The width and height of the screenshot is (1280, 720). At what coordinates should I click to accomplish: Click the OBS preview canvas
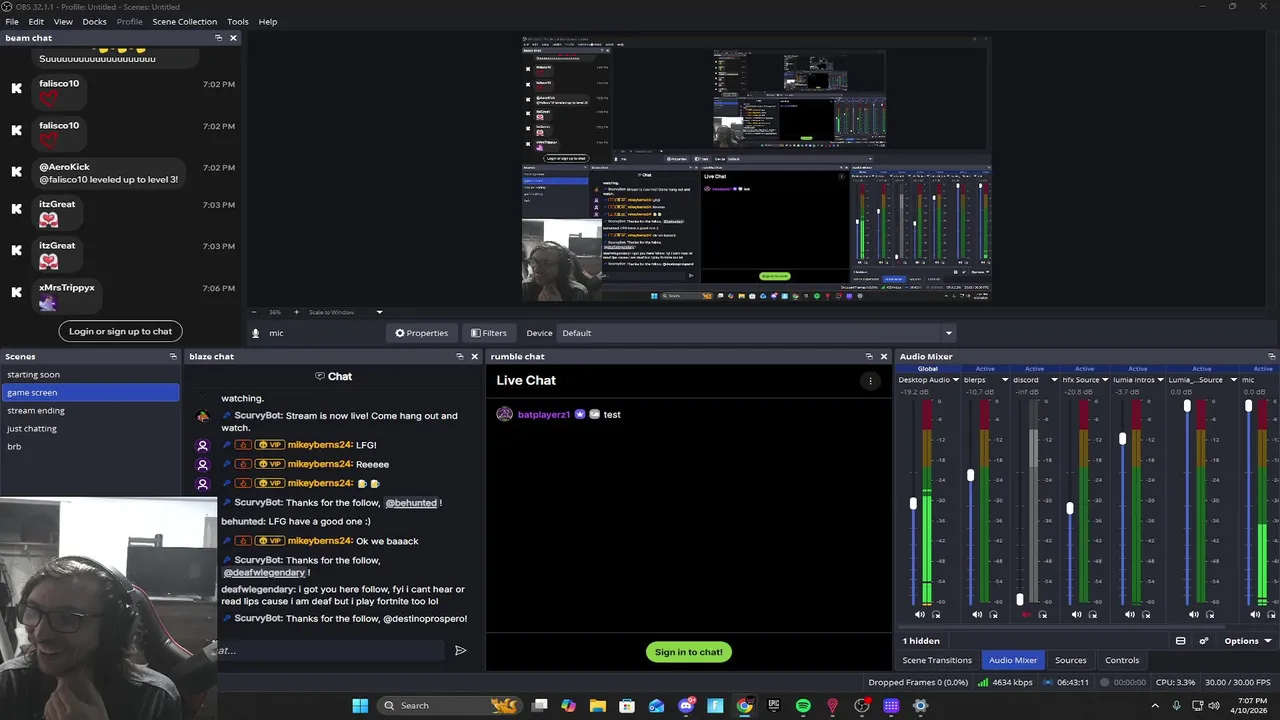(x=756, y=168)
